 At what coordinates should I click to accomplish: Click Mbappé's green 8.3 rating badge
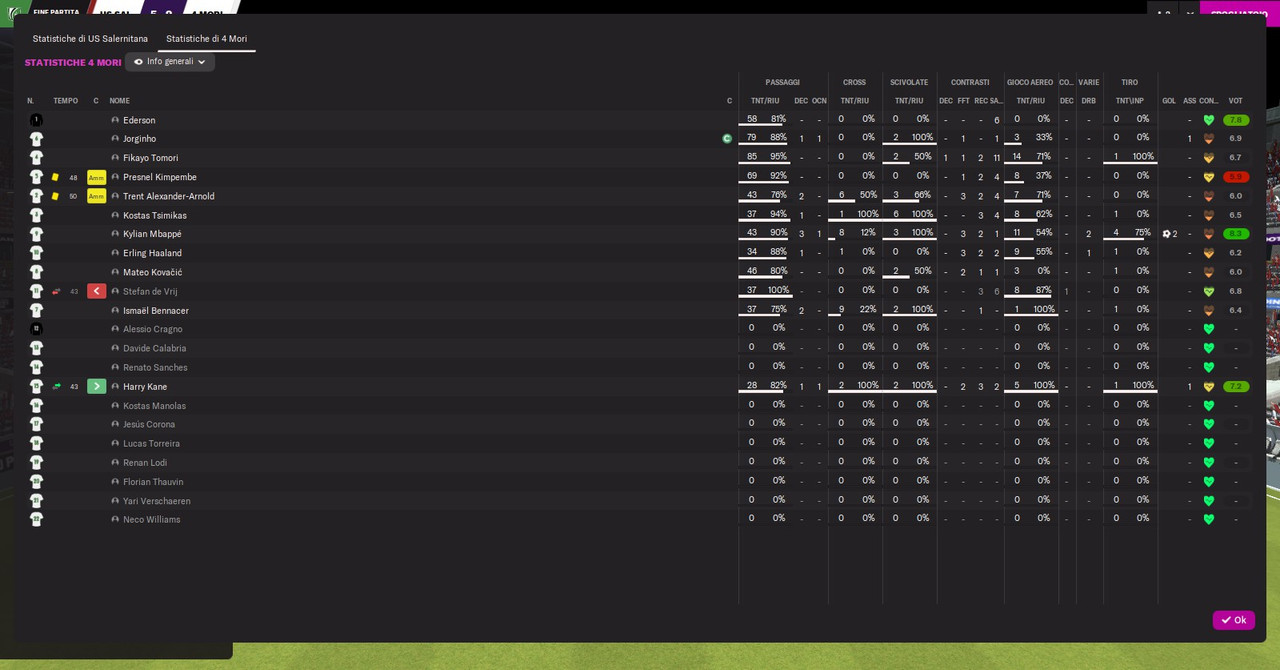[1236, 234]
